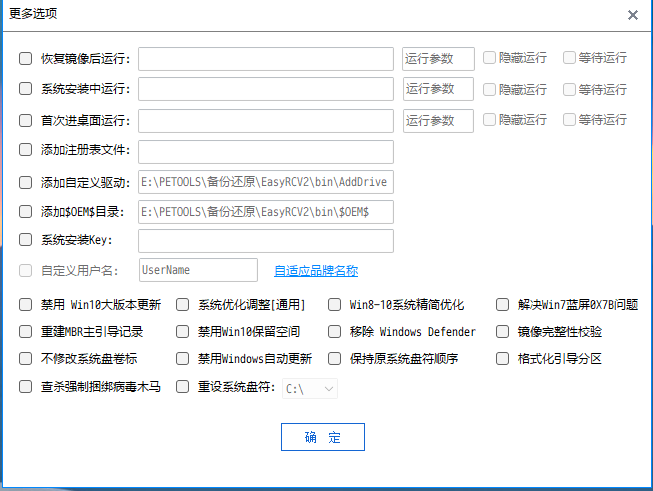Image resolution: width=653 pixels, height=491 pixels.
Task: Click 运行参数 field for 恢复镜像后运行
Action: 438,59
